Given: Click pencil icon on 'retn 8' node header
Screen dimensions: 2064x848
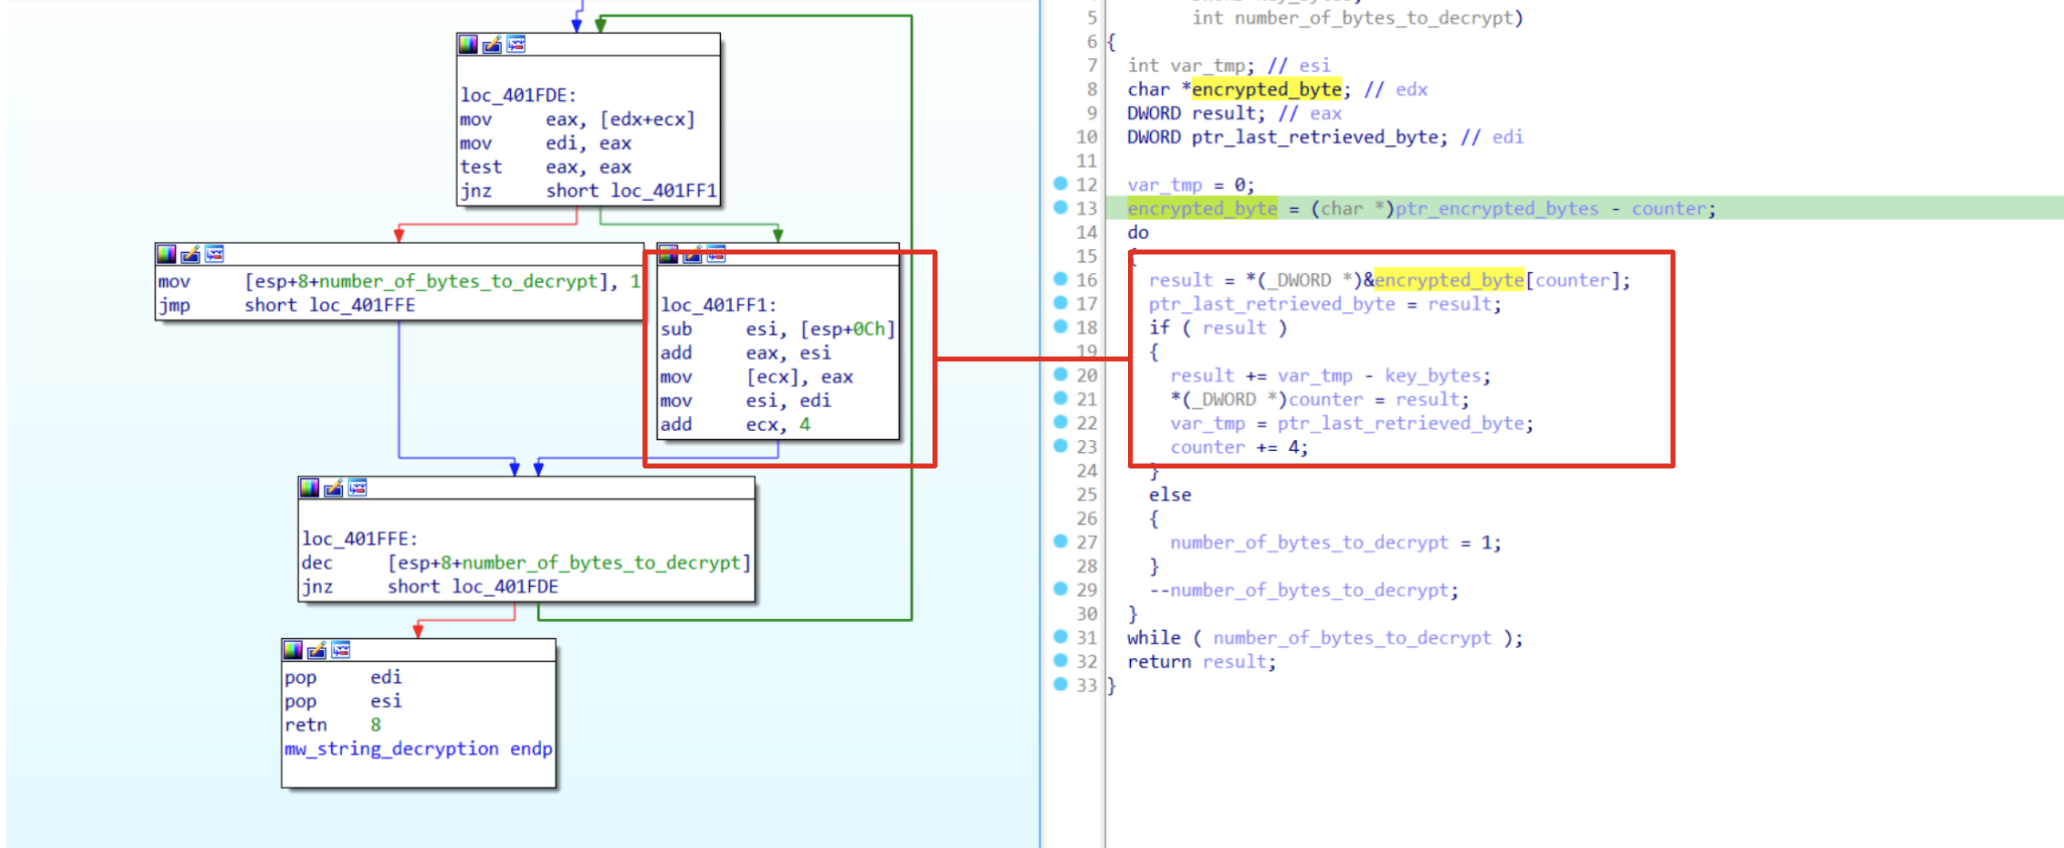Looking at the screenshot, I should click(316, 650).
